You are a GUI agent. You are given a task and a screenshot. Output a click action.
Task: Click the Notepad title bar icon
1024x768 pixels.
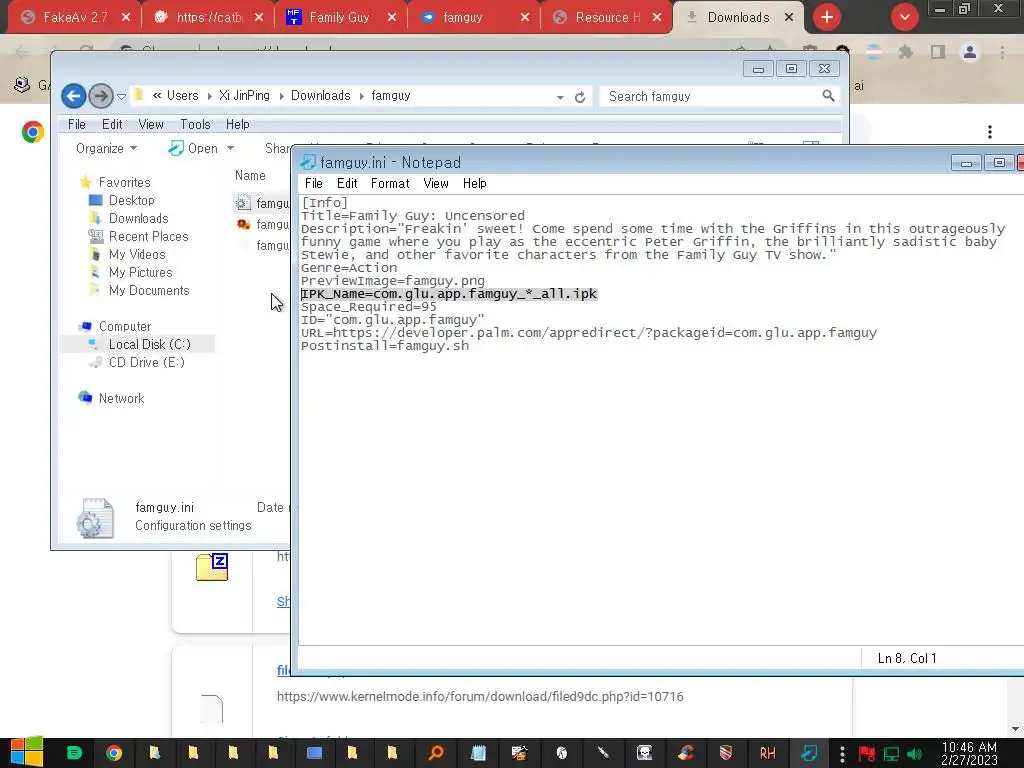(308, 162)
